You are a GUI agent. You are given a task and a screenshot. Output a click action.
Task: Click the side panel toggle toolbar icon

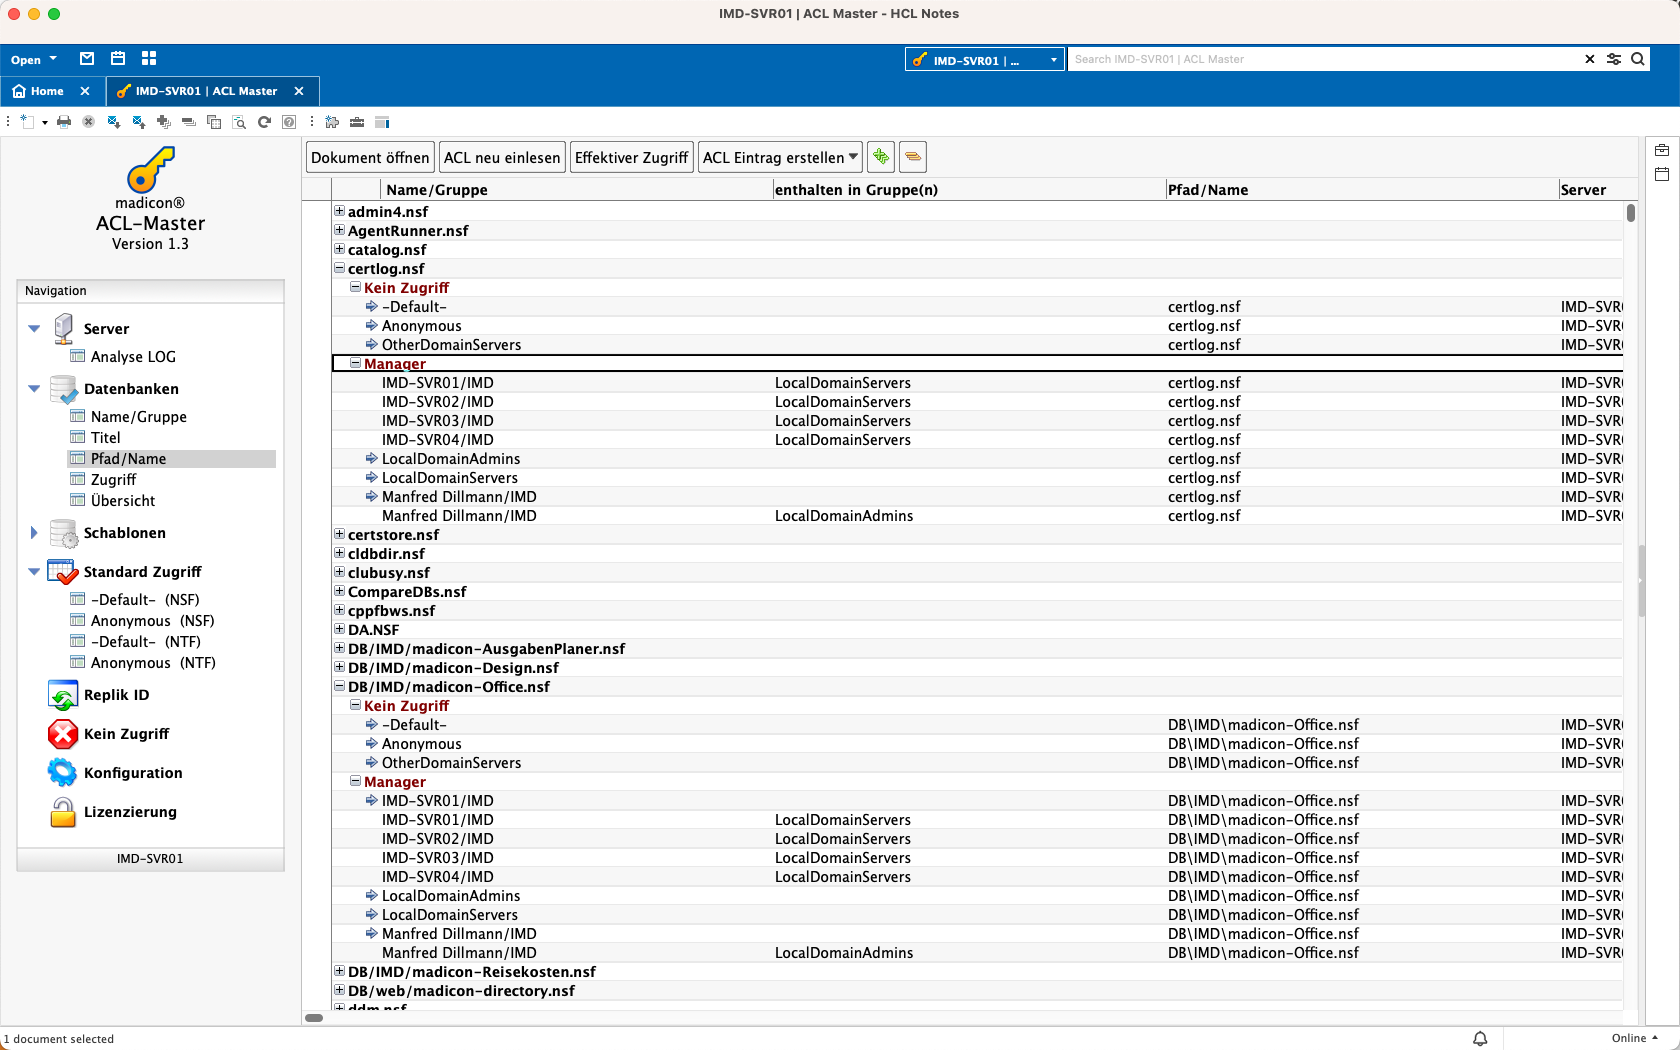pos(382,122)
